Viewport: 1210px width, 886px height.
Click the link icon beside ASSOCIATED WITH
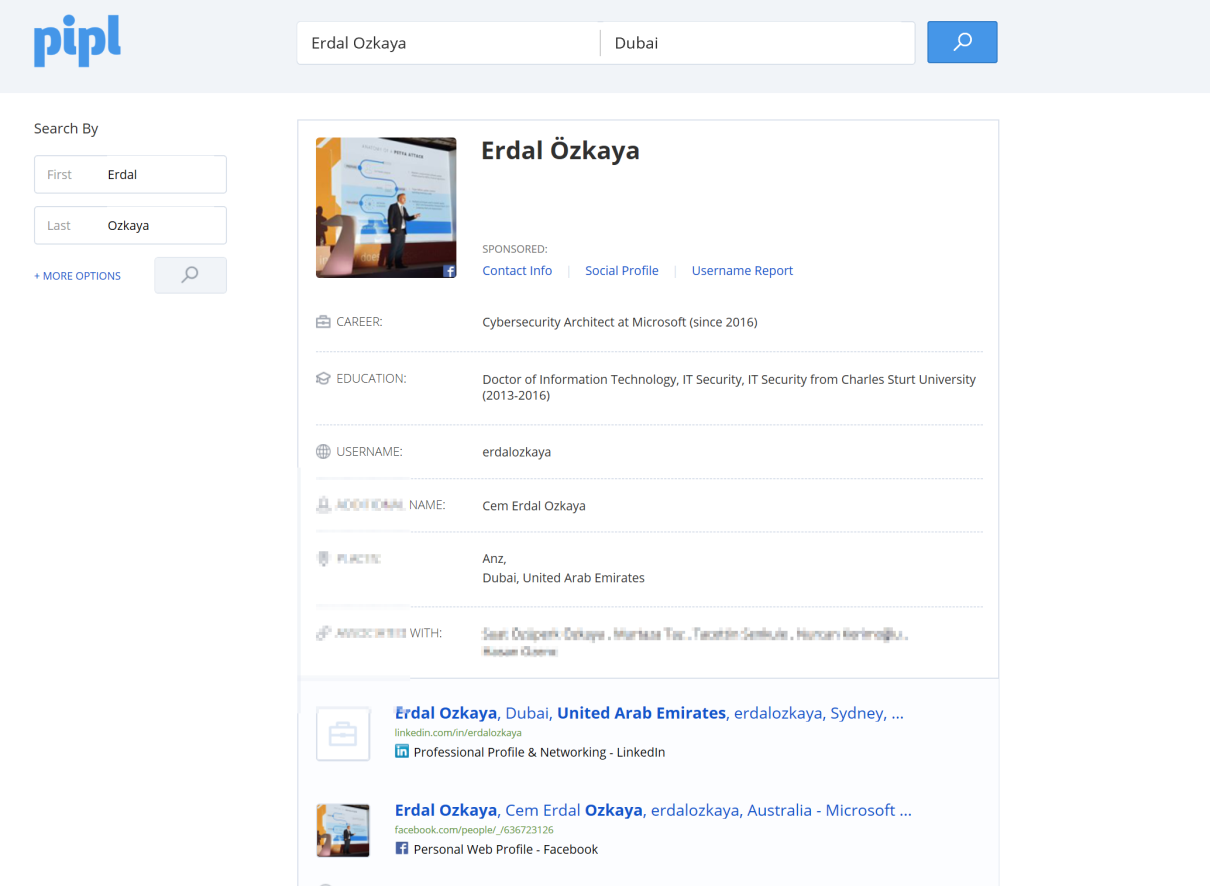323,633
